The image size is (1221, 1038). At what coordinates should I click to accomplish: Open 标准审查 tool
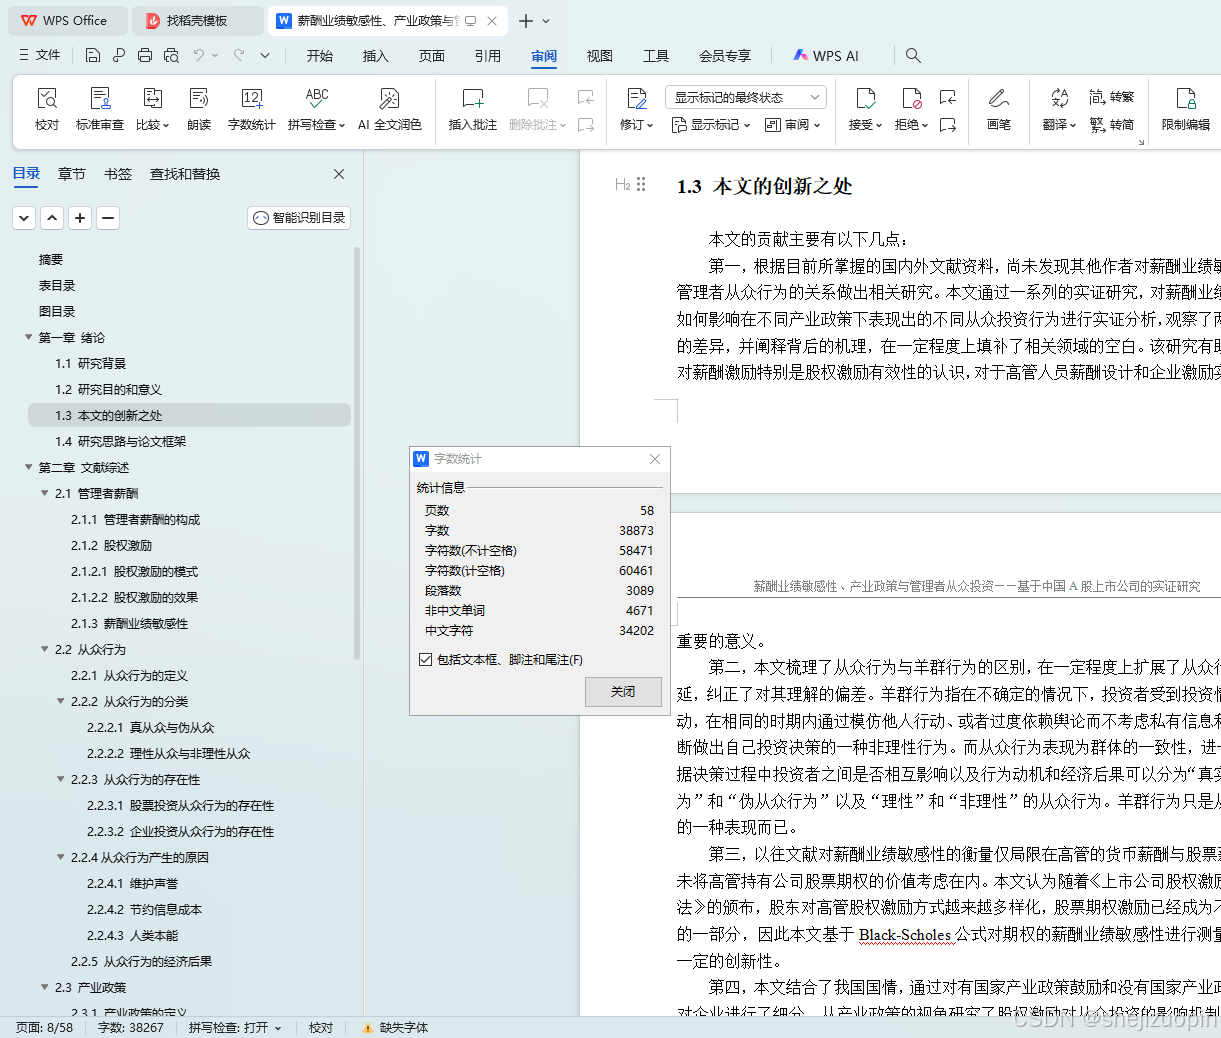100,109
